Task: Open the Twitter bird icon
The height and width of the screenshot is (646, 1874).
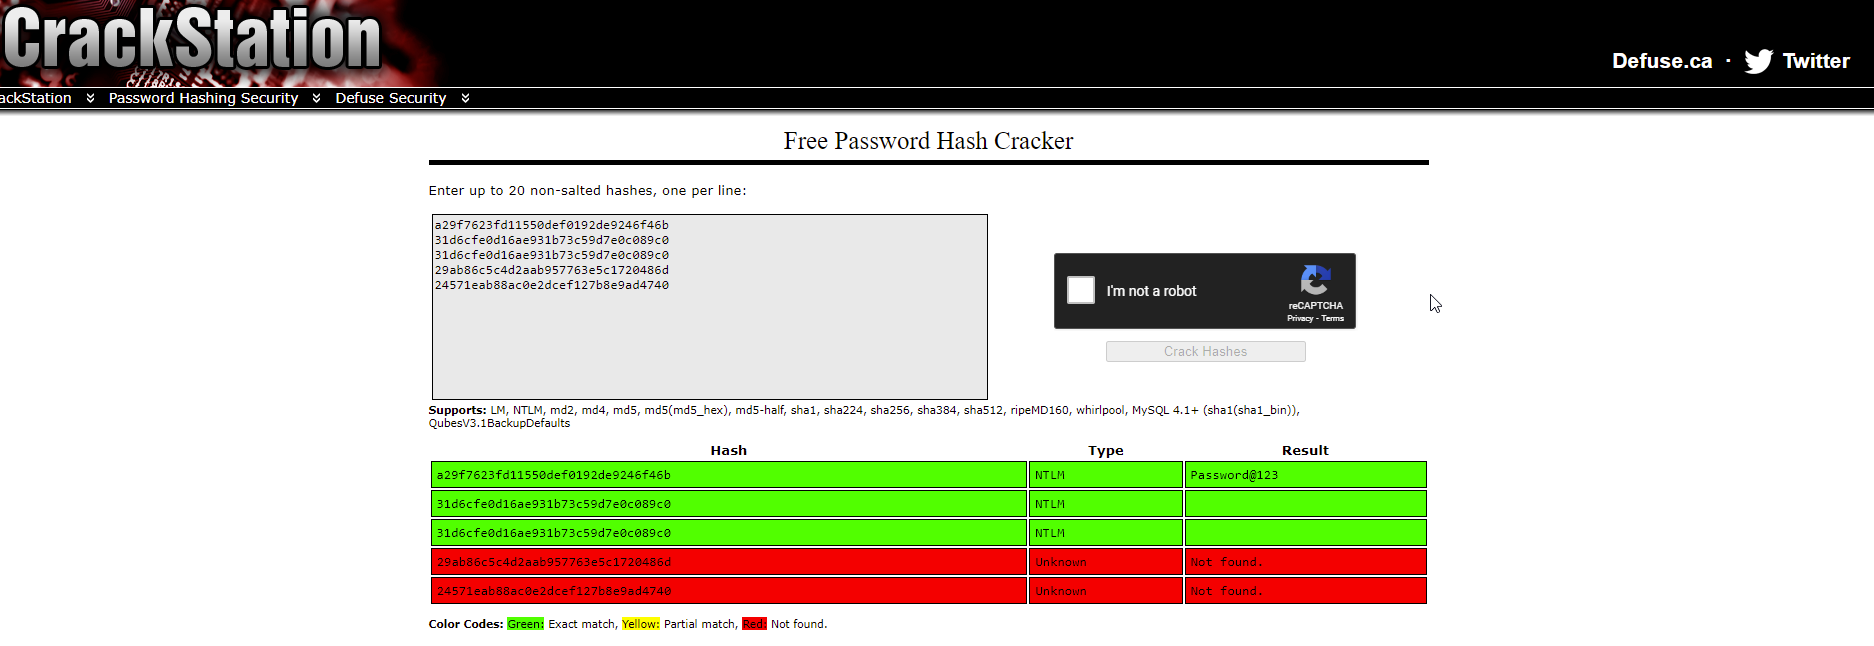Action: click(1758, 61)
